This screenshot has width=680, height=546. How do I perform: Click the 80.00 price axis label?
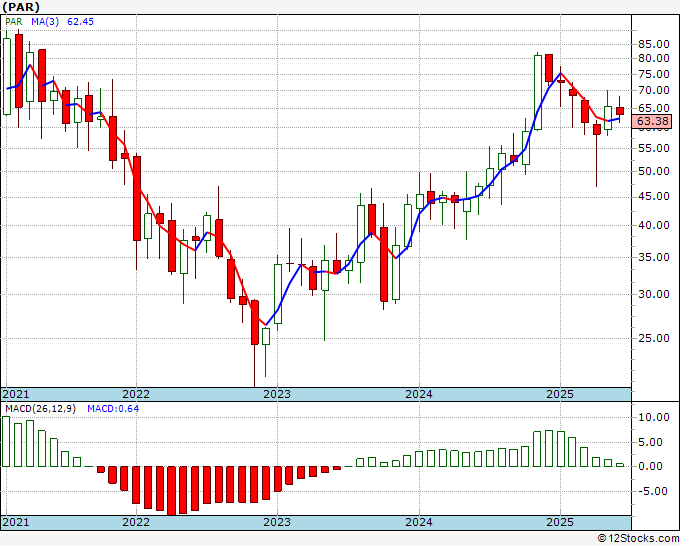pyautogui.click(x=654, y=59)
